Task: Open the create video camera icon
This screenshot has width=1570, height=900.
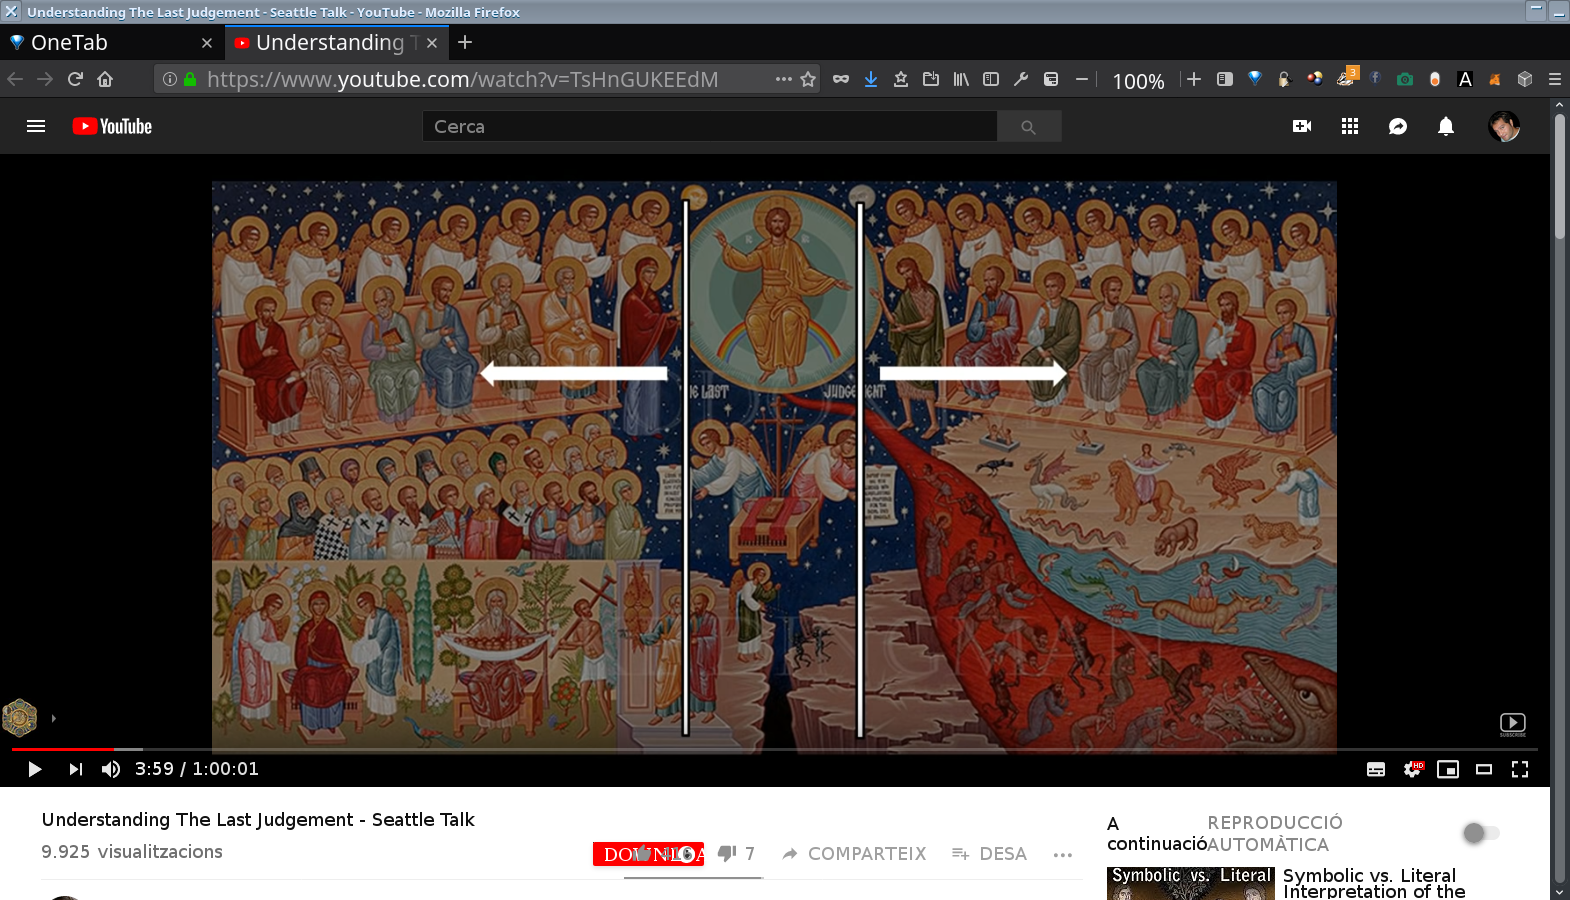Action: coord(1302,126)
